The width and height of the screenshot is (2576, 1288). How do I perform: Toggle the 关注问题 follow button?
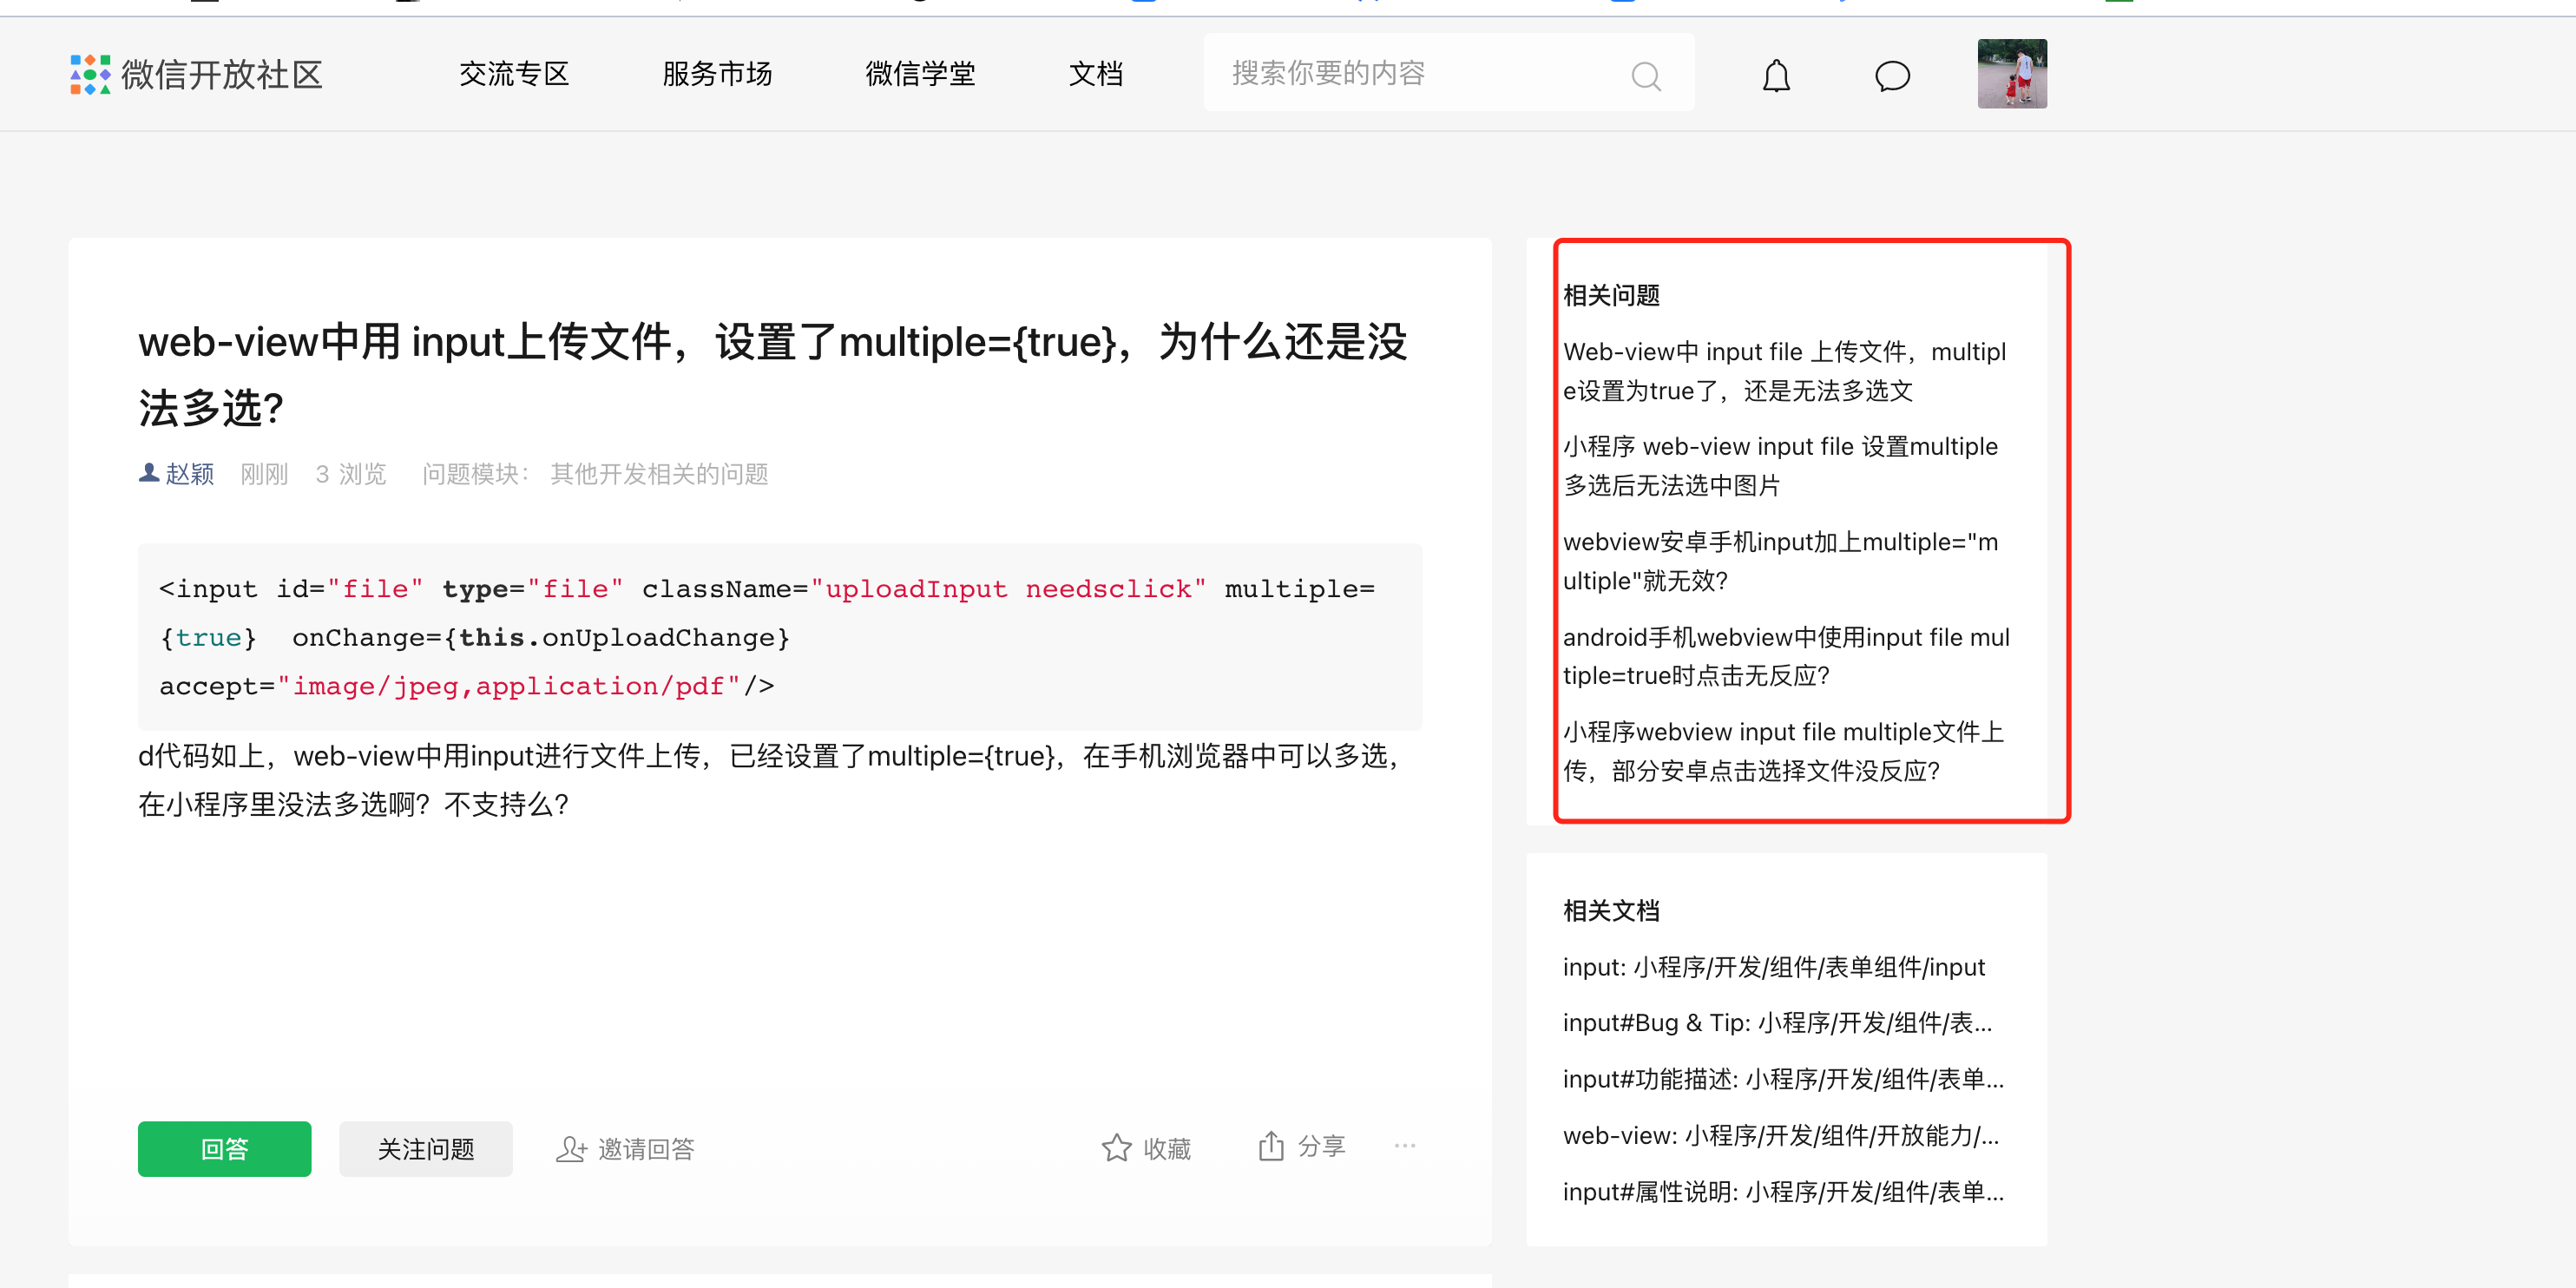click(425, 1149)
